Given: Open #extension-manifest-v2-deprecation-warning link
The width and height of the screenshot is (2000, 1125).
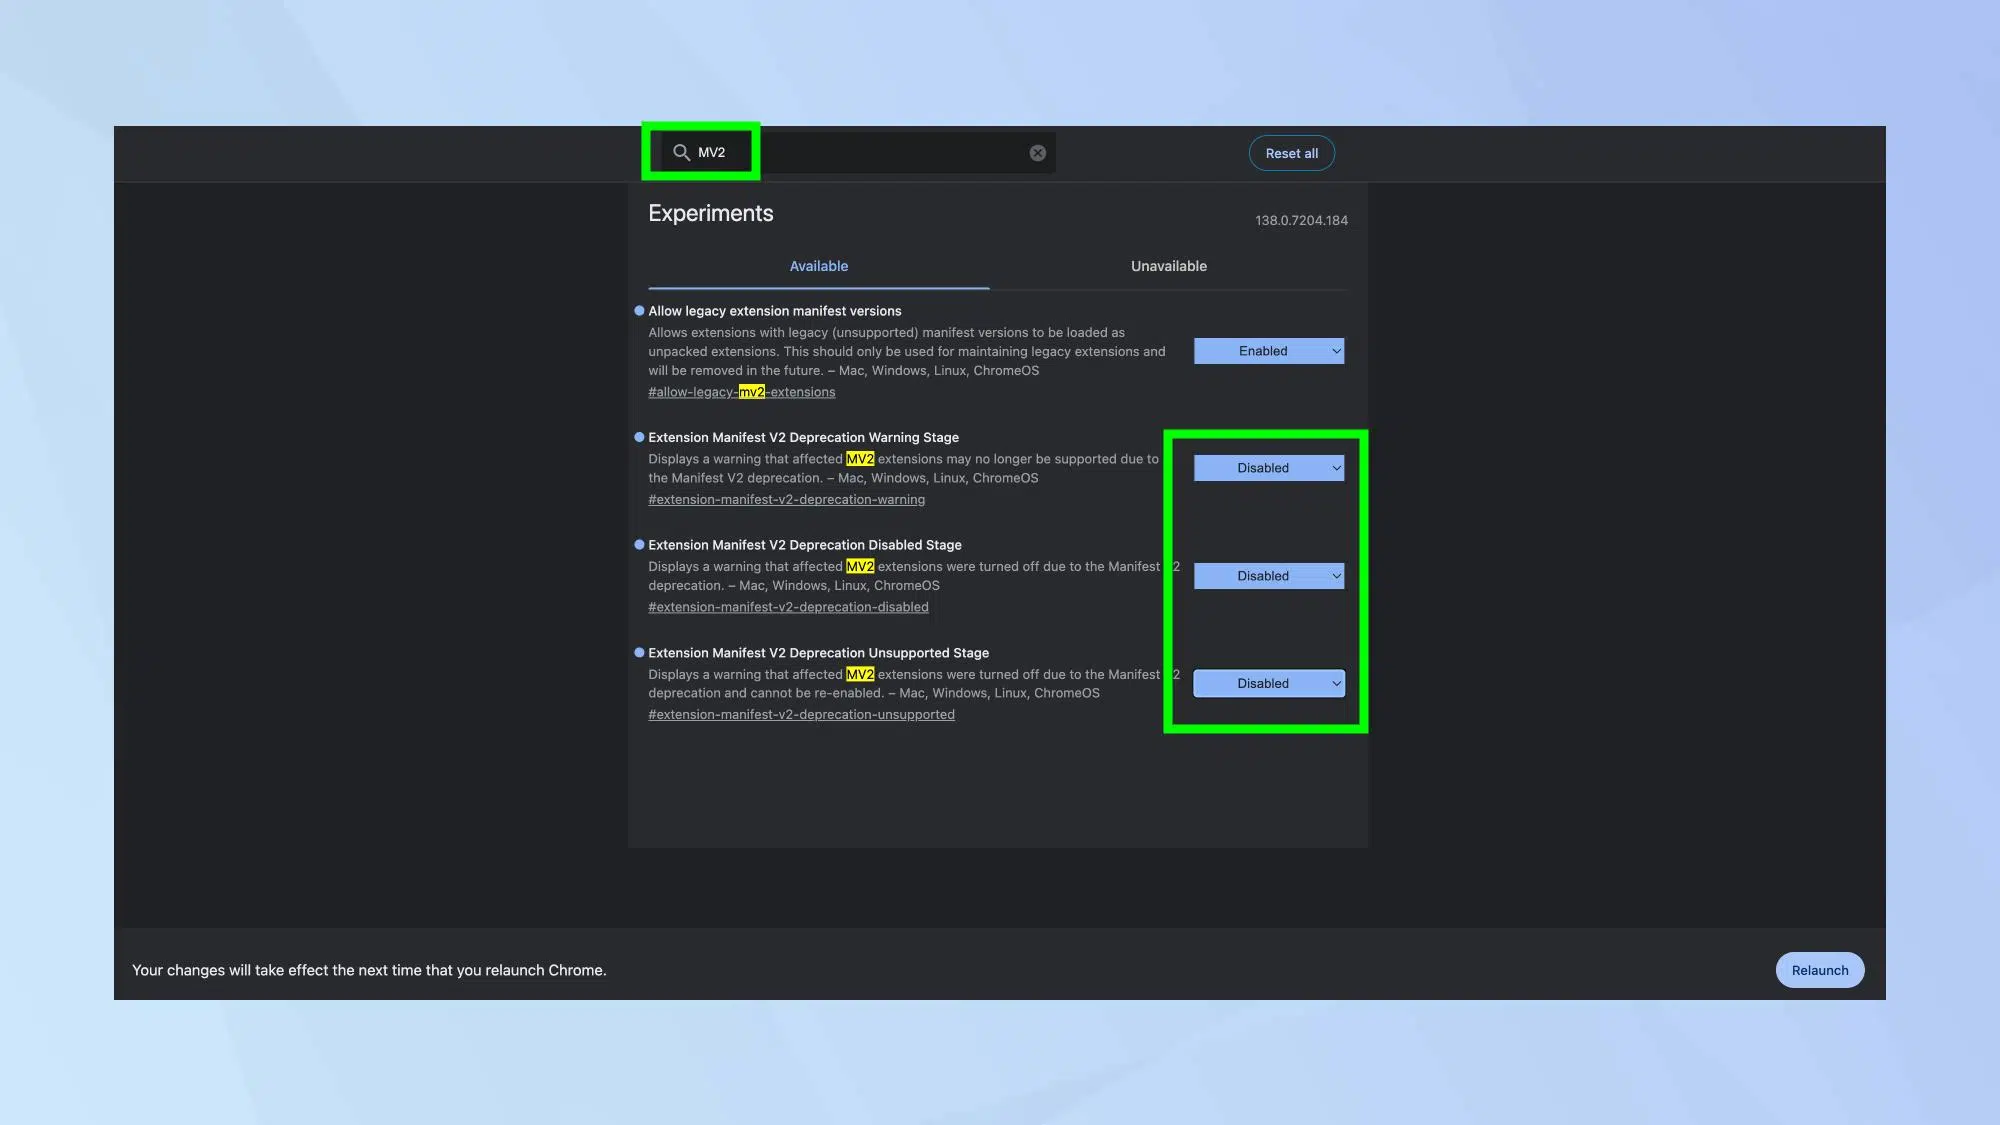Looking at the screenshot, I should click(786, 500).
